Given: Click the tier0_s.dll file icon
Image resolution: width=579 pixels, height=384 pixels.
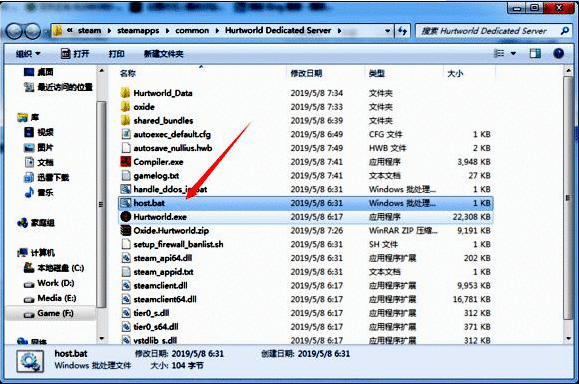Looking at the screenshot, I should [126, 313].
